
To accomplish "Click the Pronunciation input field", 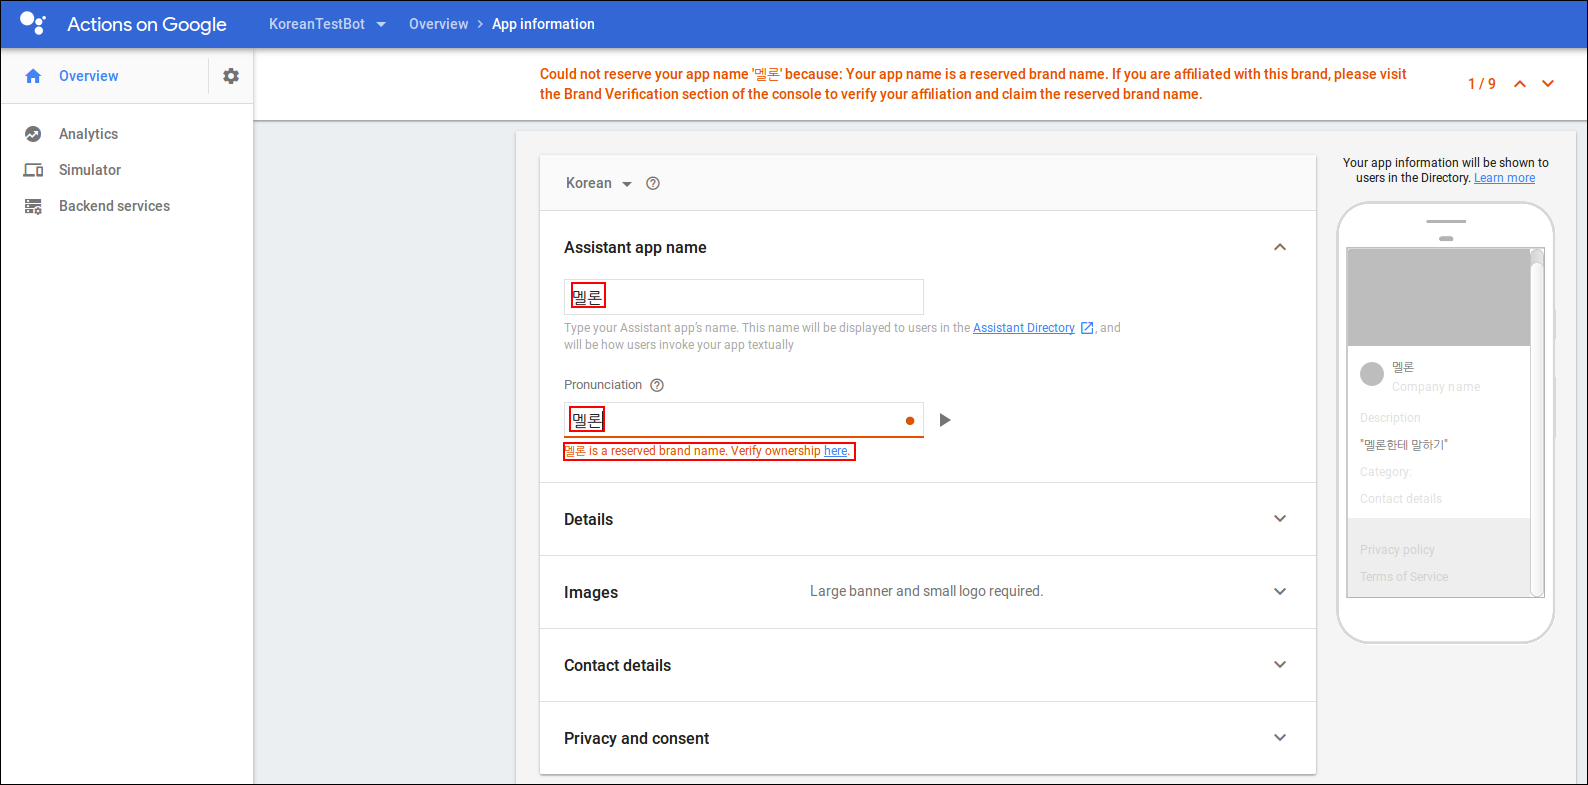I will [744, 420].
